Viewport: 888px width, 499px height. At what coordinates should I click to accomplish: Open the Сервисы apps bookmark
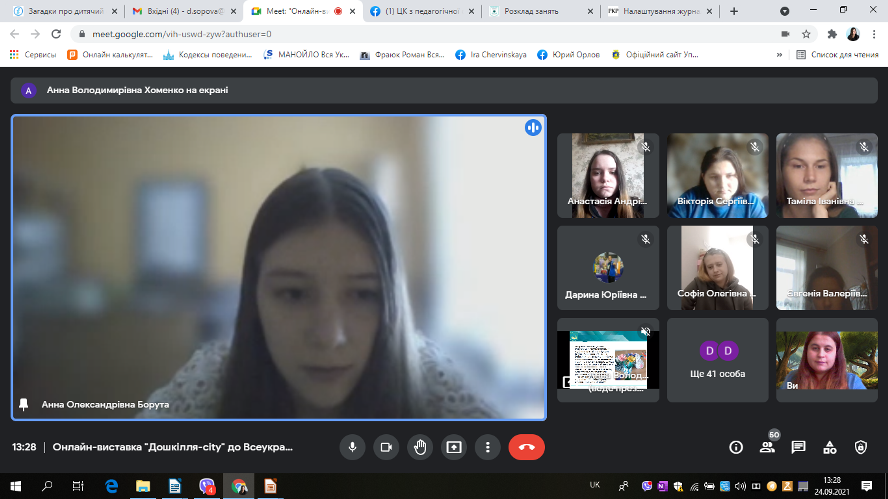tap(33, 55)
